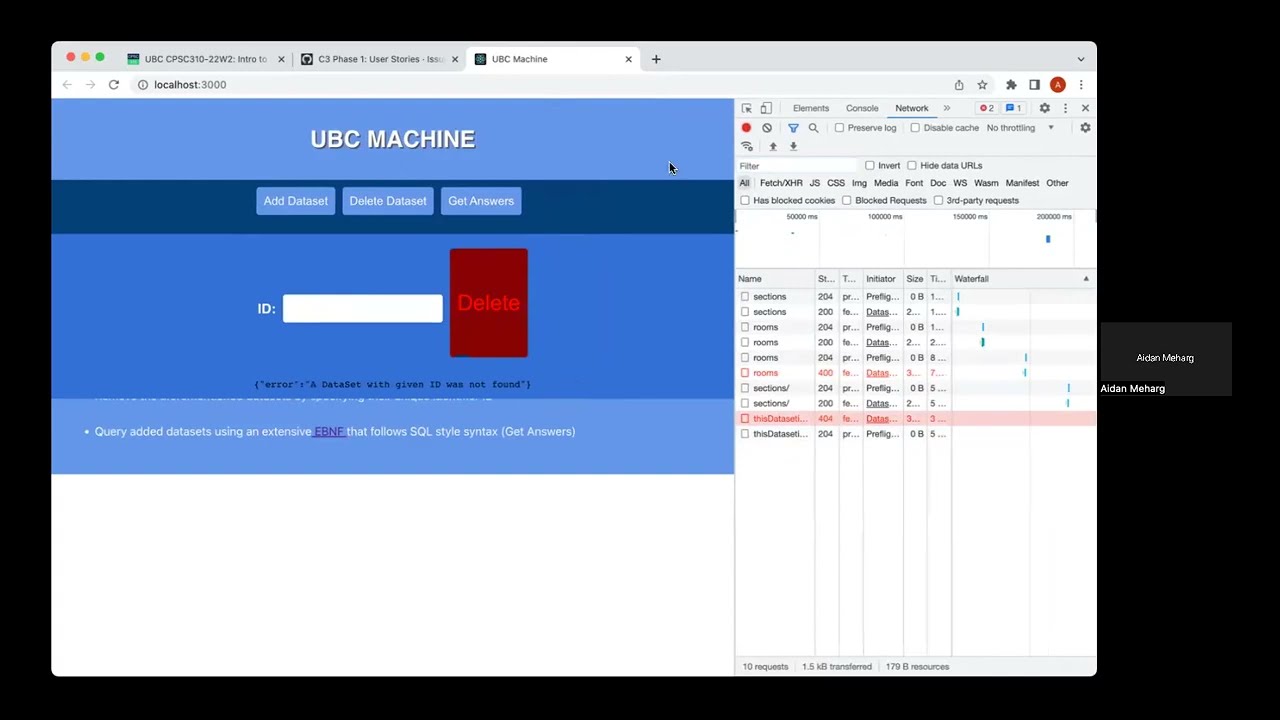Switch to UBC CPSC310-22W2 browser tab
The width and height of the screenshot is (1280, 720).
click(x=206, y=59)
